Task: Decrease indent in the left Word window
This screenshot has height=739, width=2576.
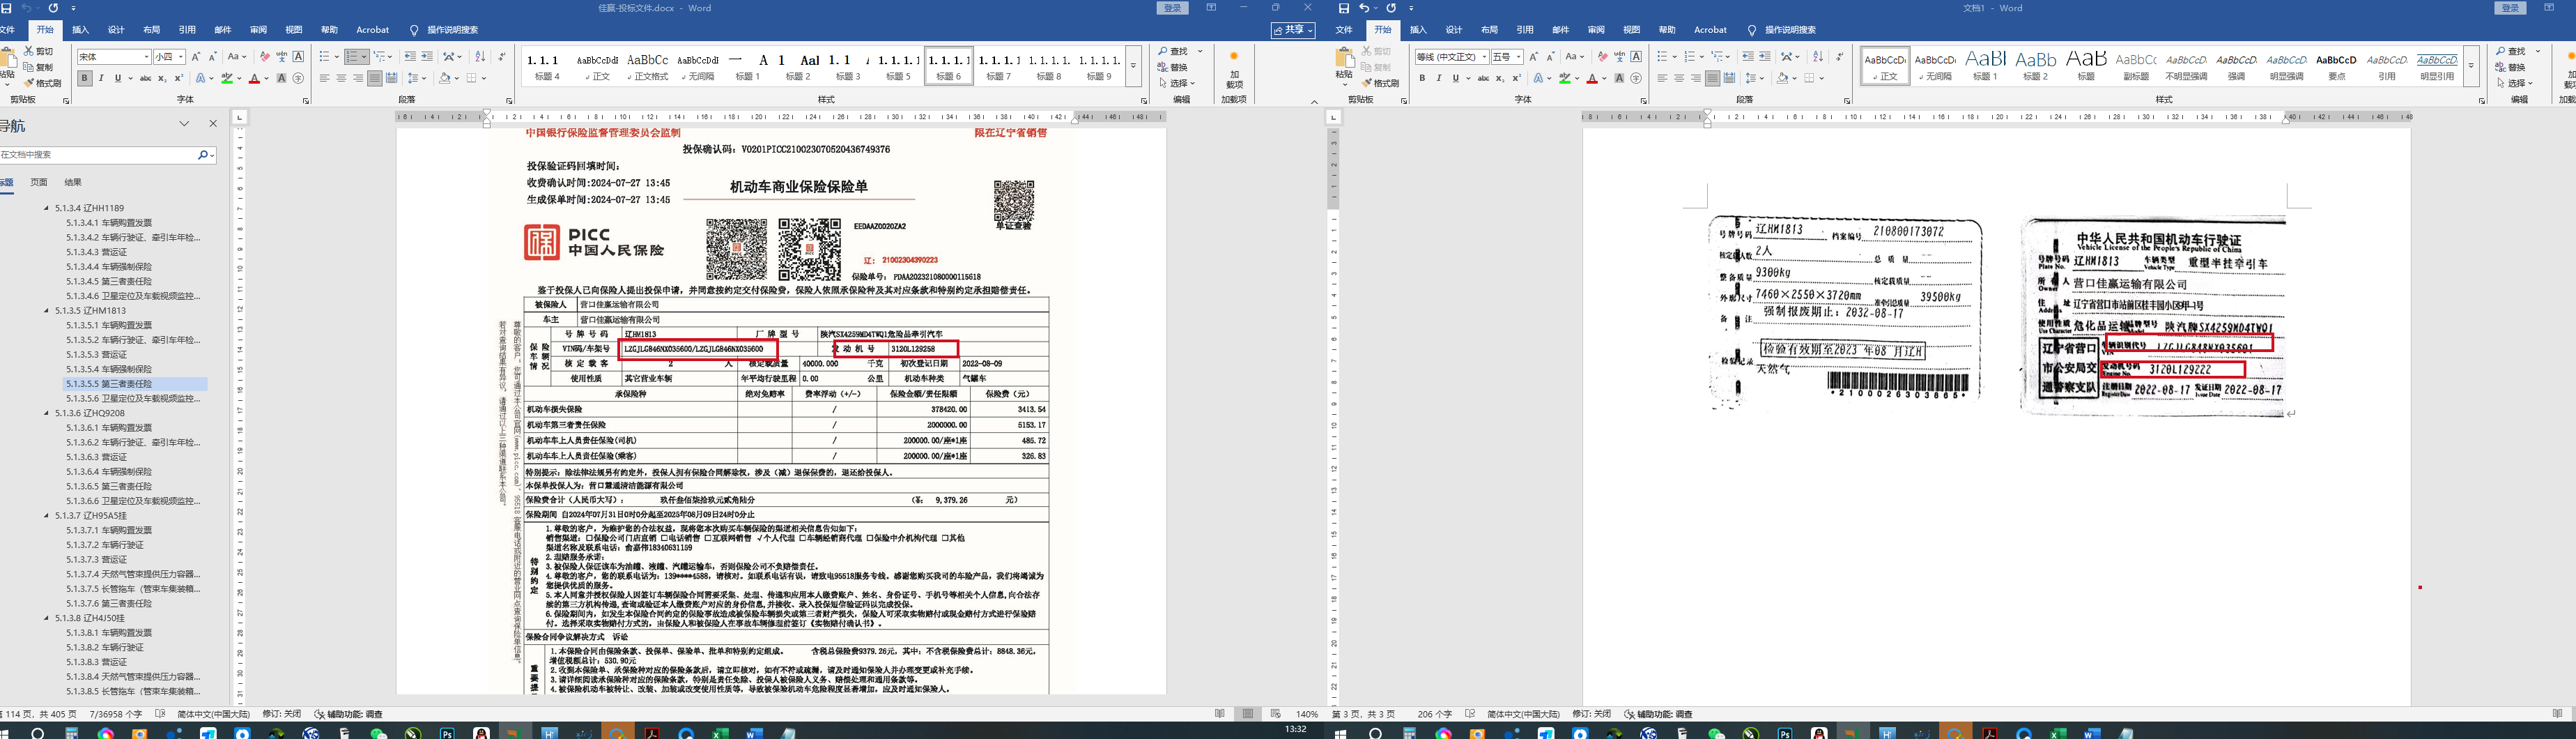Action: 410,57
